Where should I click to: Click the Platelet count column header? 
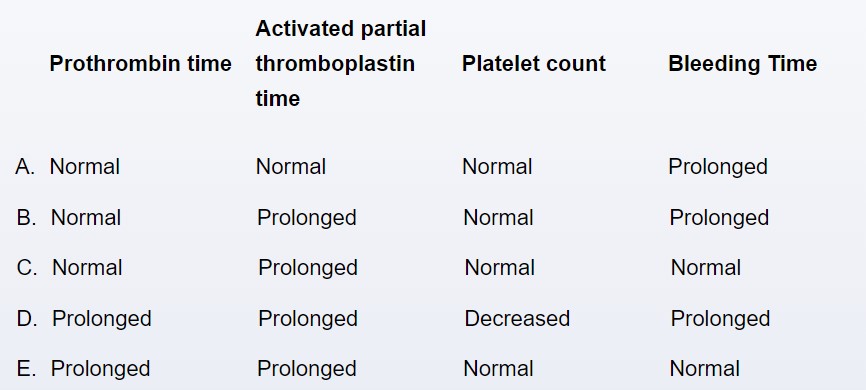tap(534, 64)
